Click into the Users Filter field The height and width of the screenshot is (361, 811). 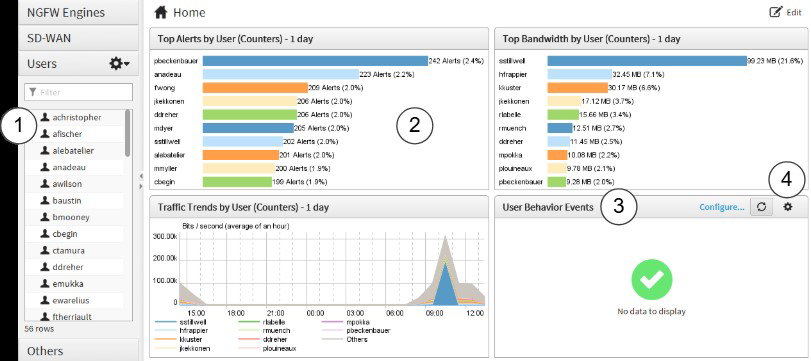[x=78, y=92]
